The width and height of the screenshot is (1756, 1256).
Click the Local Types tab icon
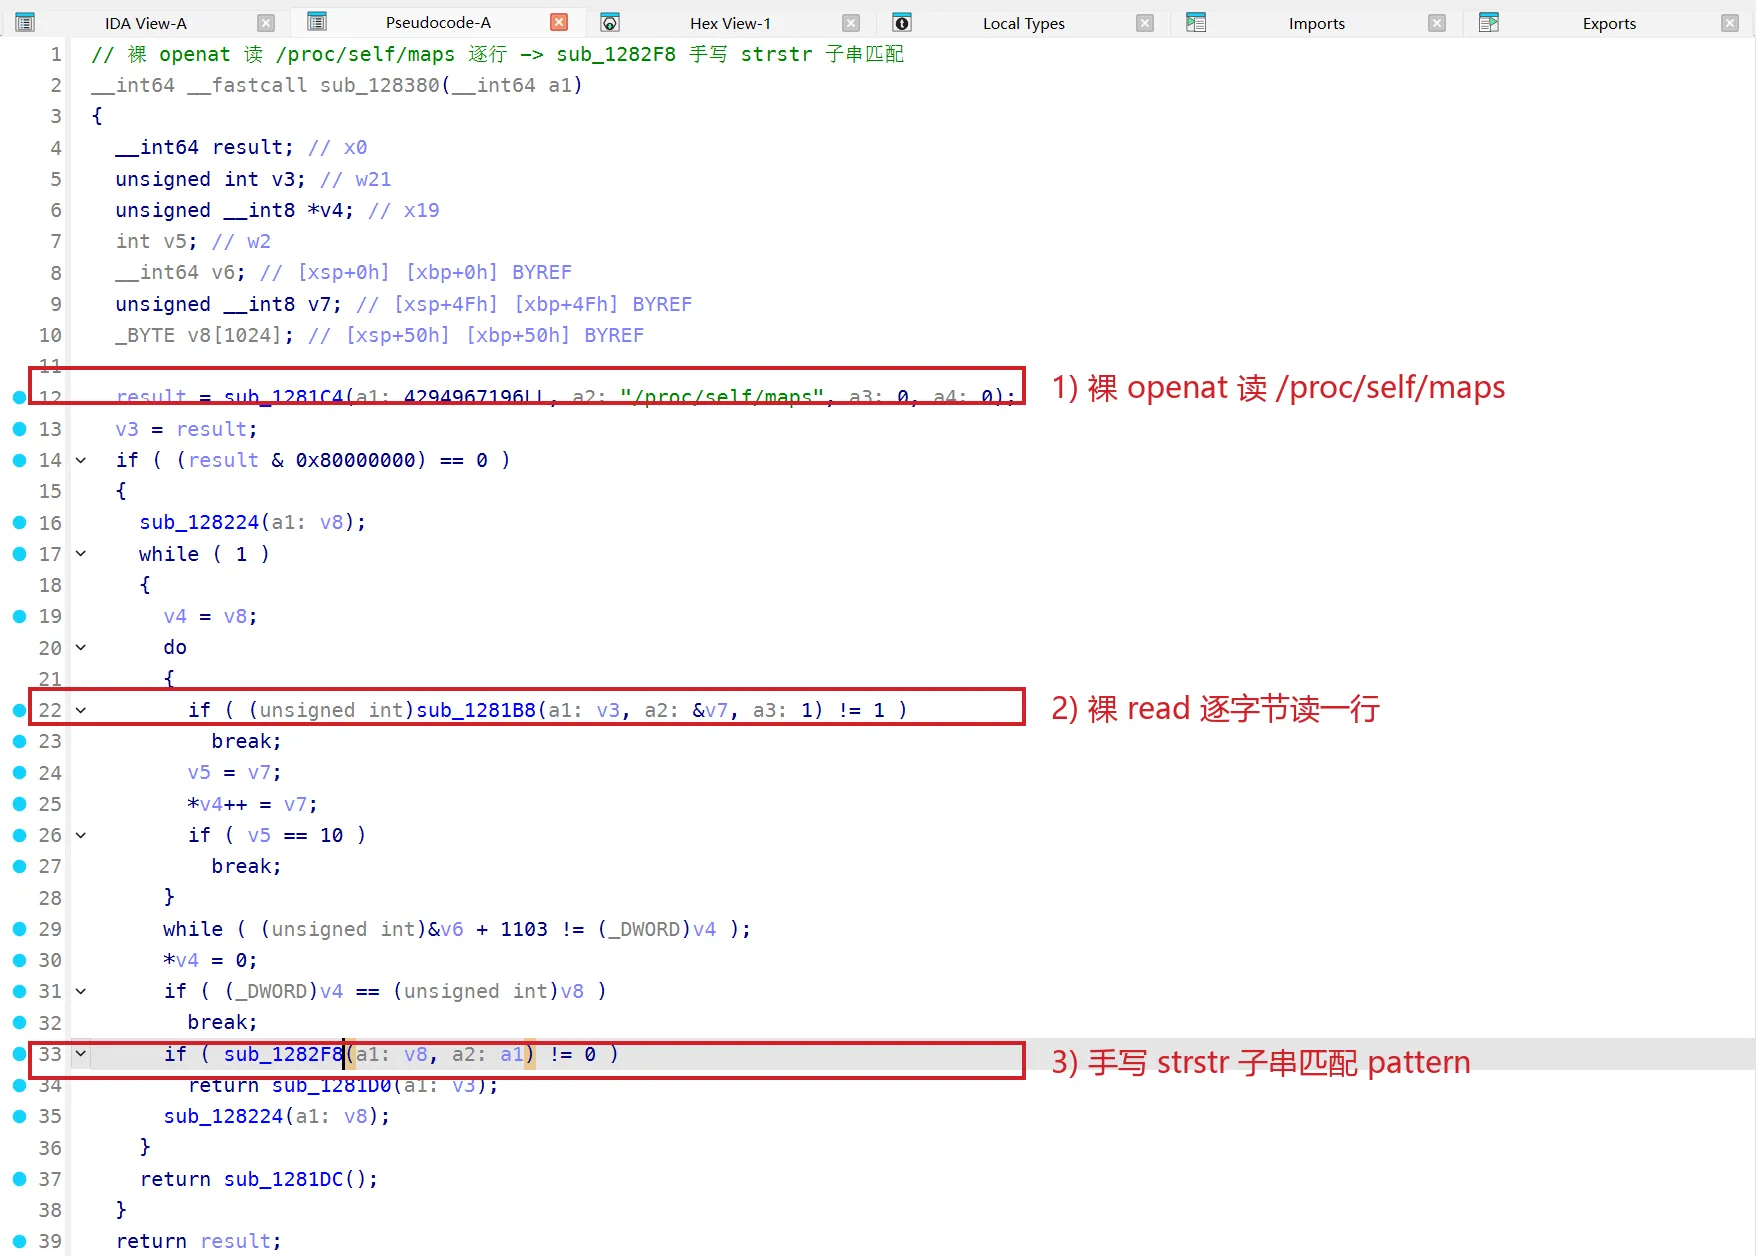[x=902, y=22]
